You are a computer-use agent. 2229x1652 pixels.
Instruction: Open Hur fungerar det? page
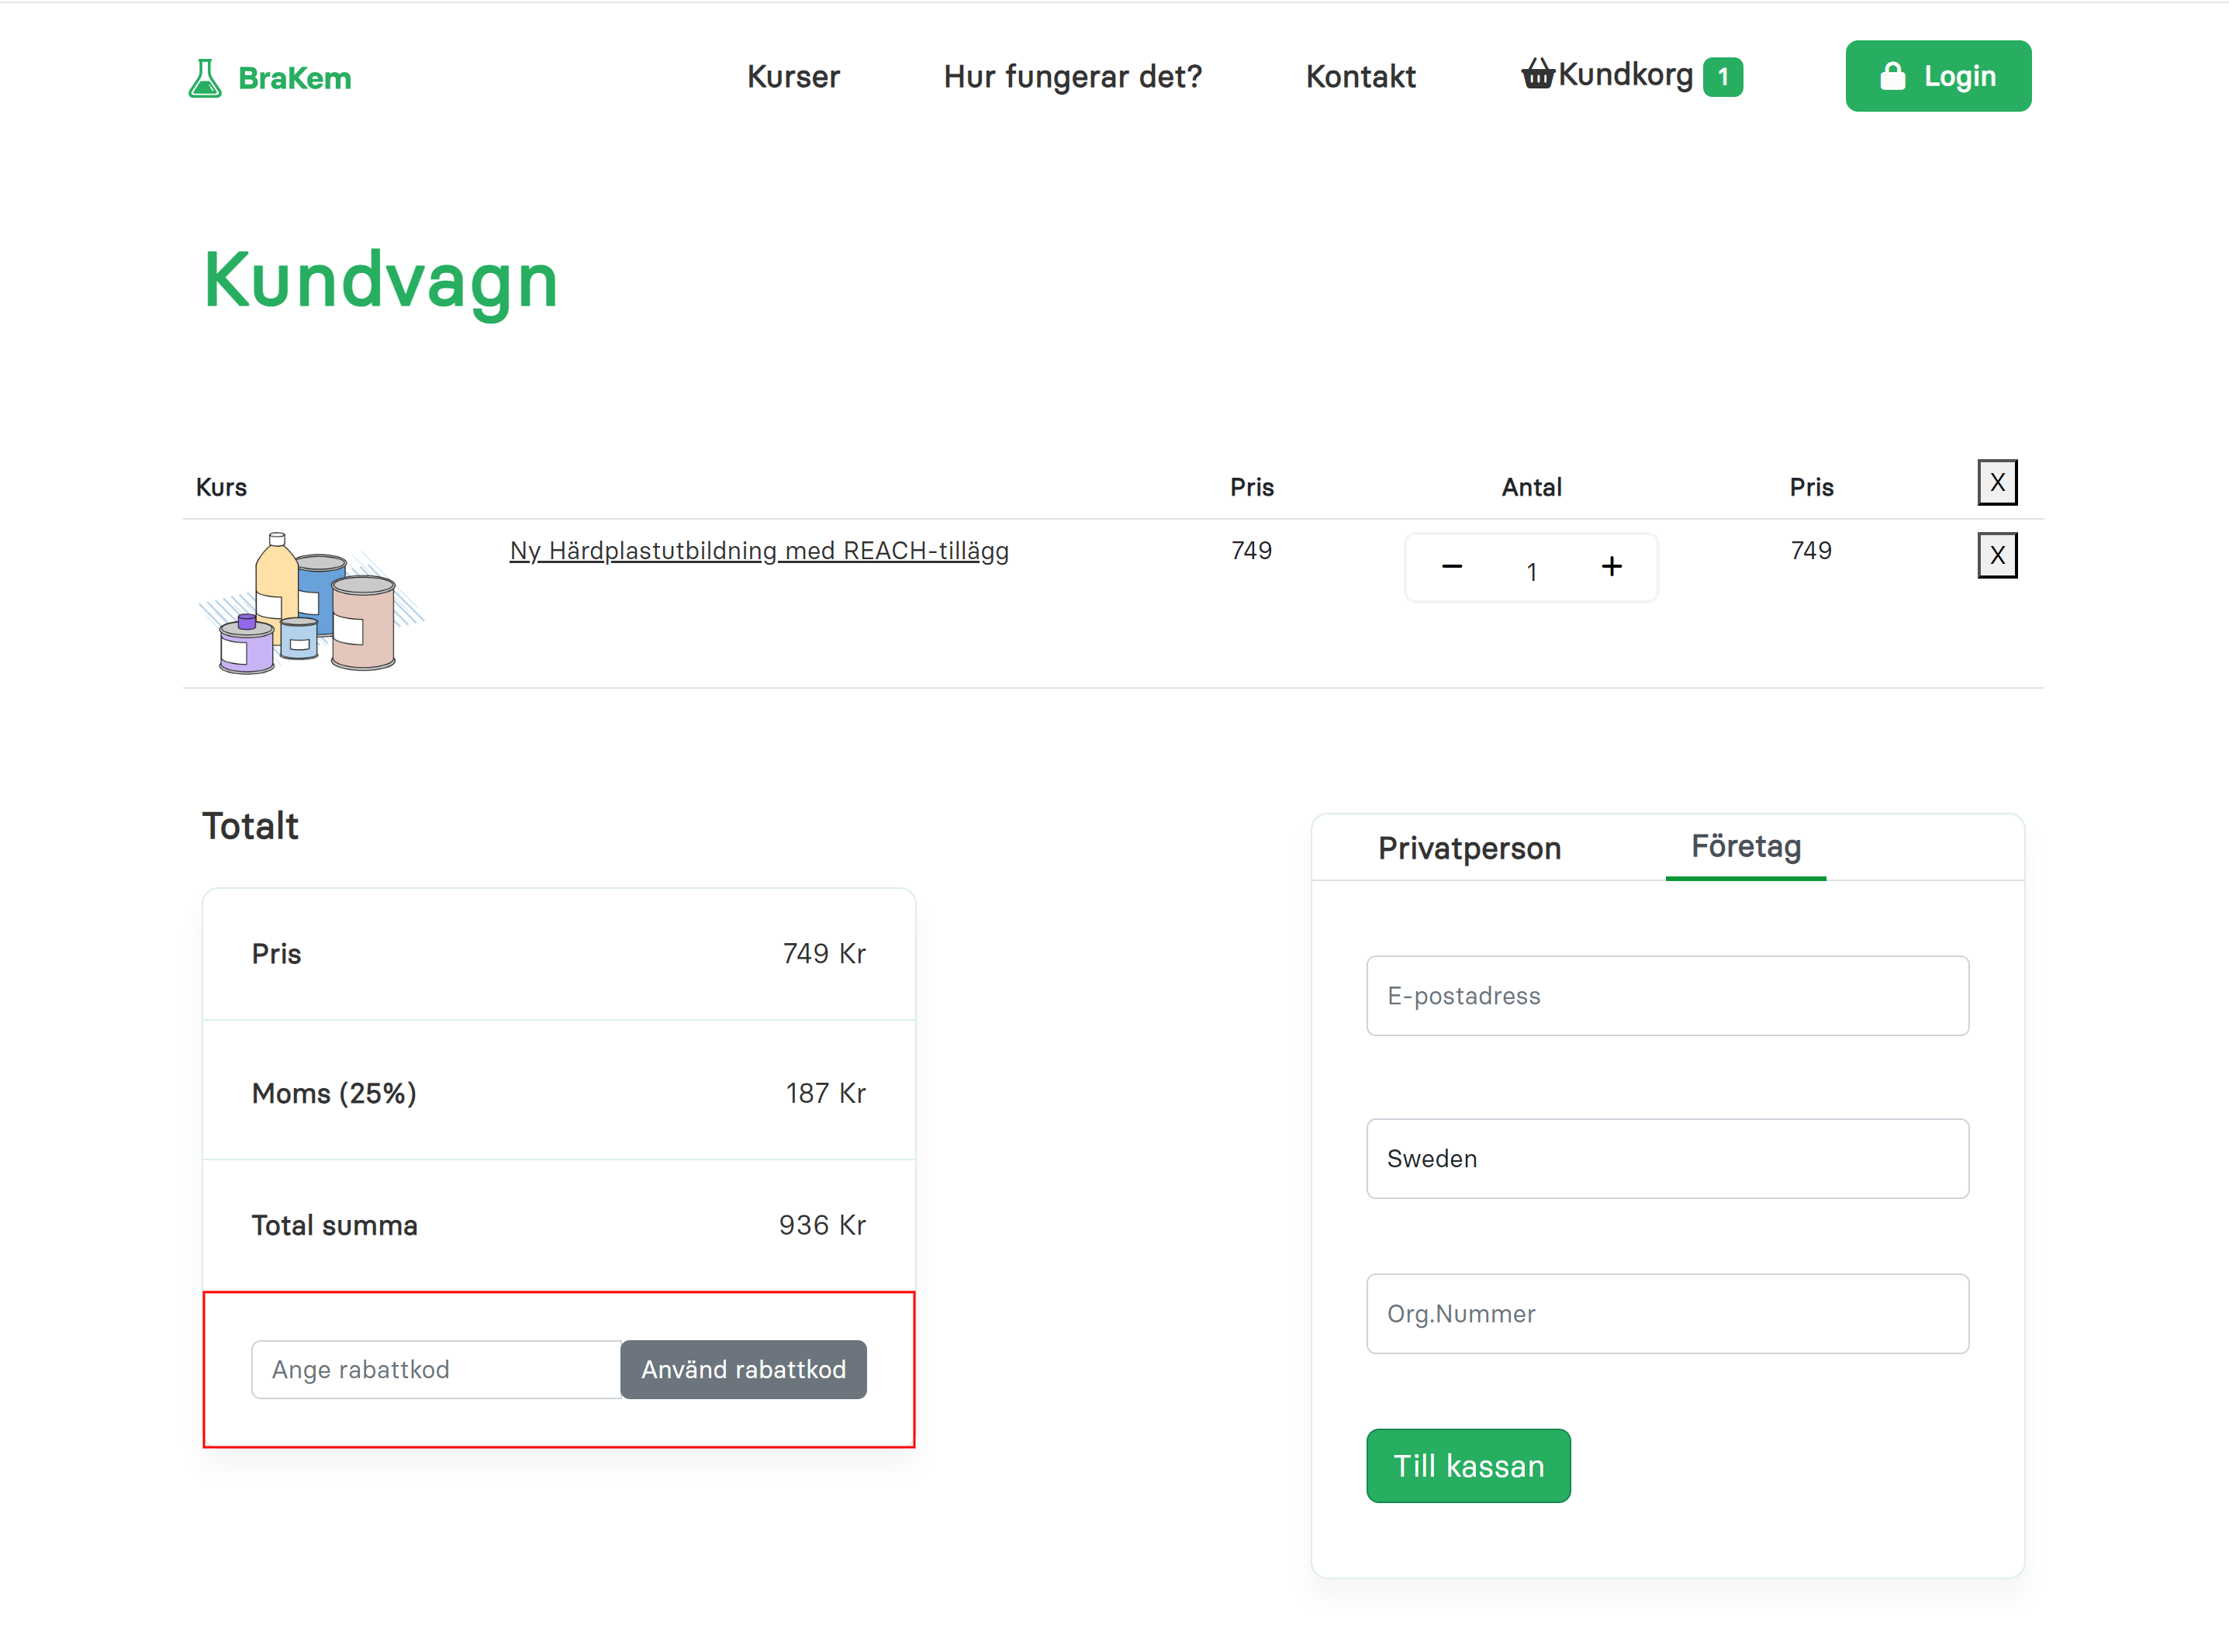pyautogui.click(x=1072, y=77)
